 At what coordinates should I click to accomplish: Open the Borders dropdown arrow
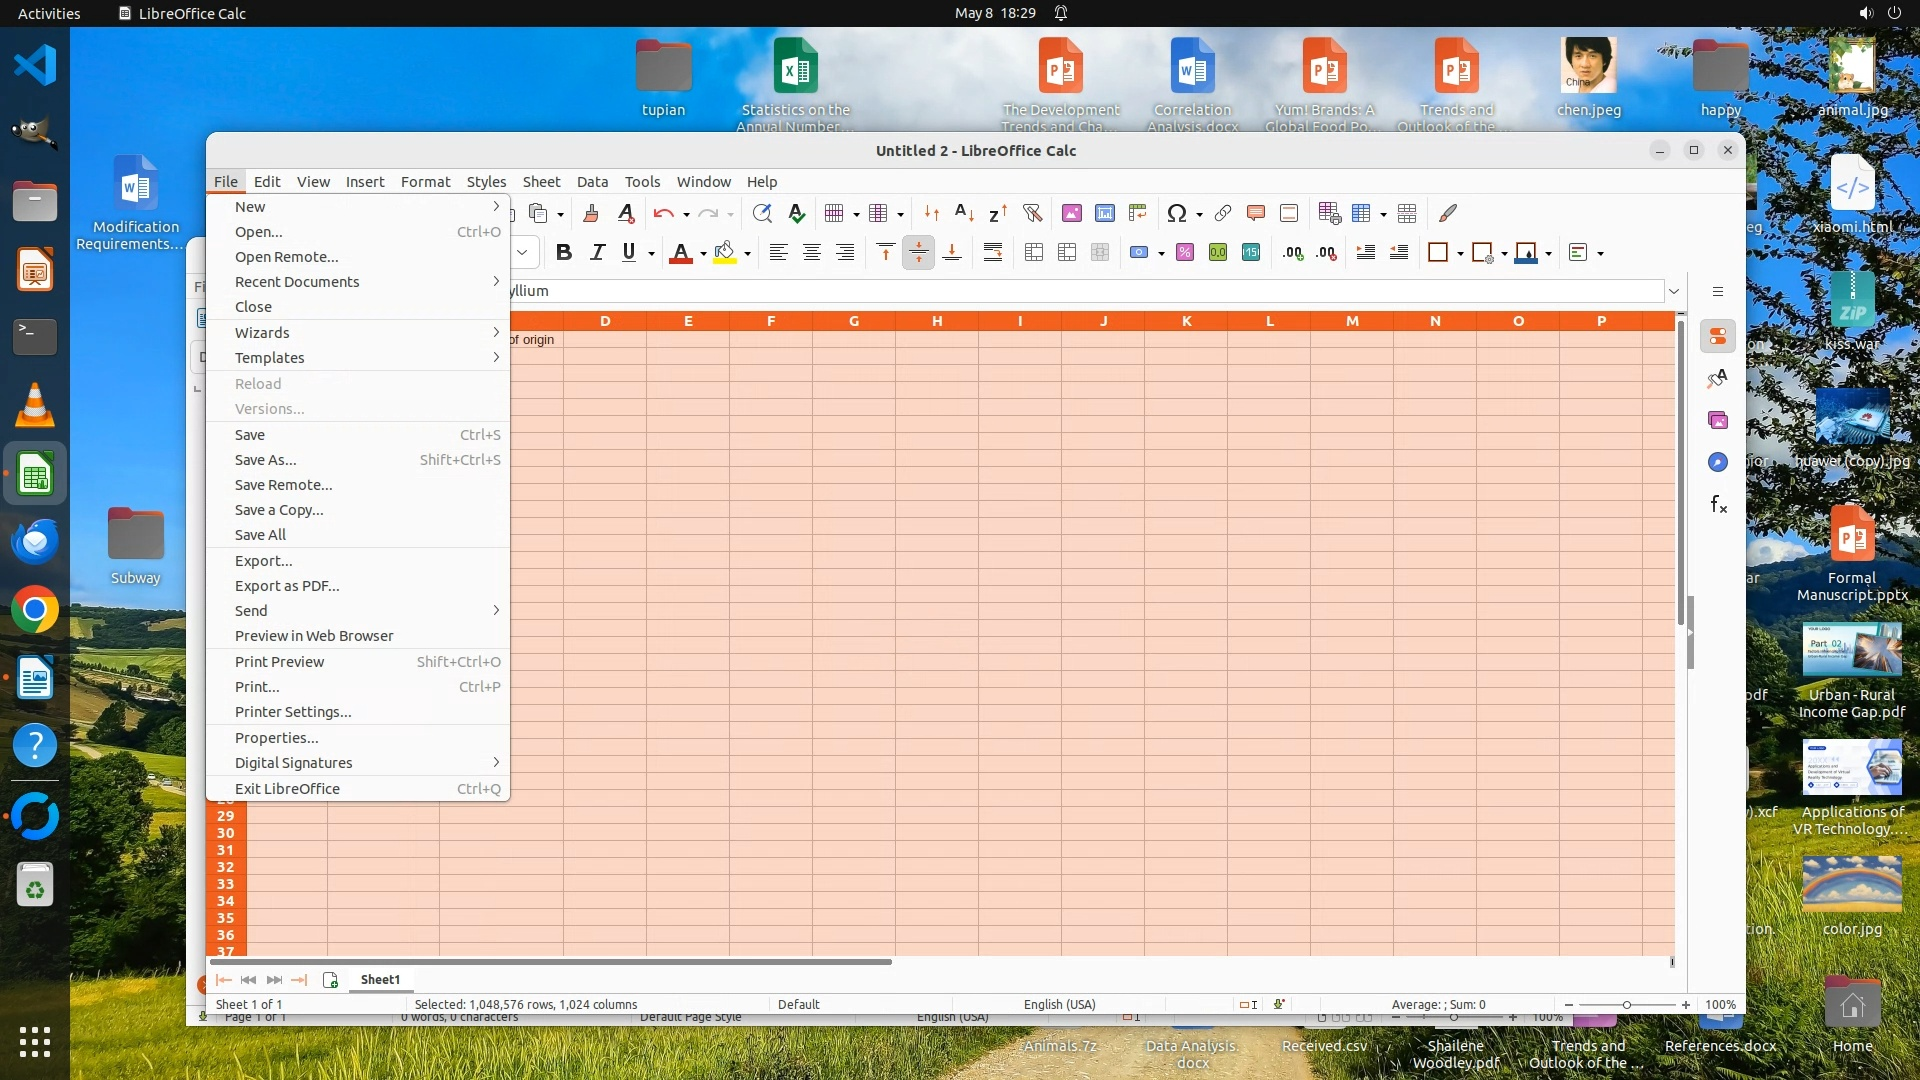click(1460, 254)
